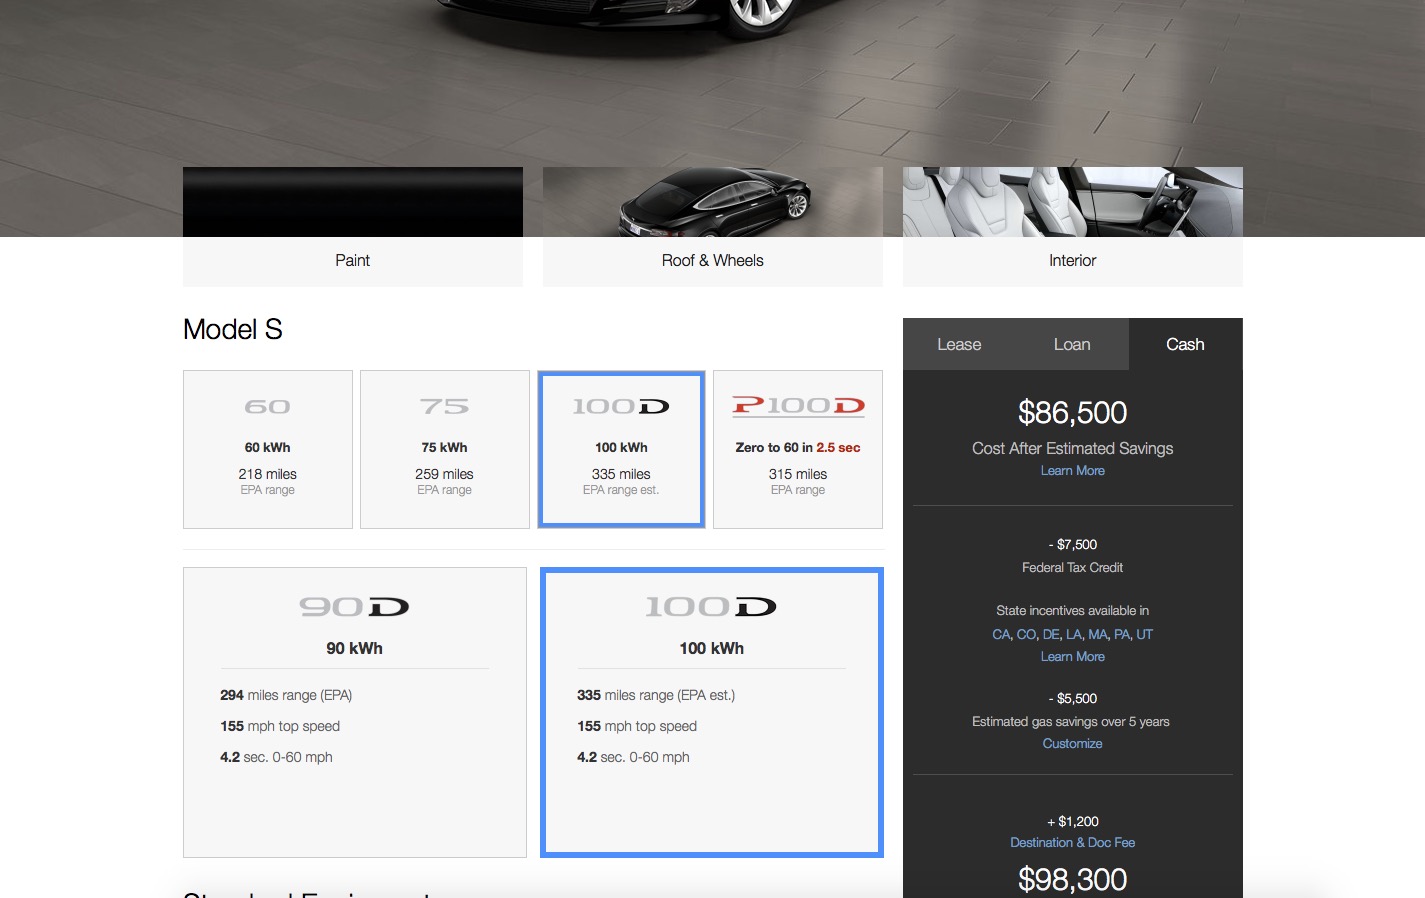Image resolution: width=1425 pixels, height=898 pixels.
Task: Click '155 mph top speed' in the 90D card
Action: coord(280,727)
